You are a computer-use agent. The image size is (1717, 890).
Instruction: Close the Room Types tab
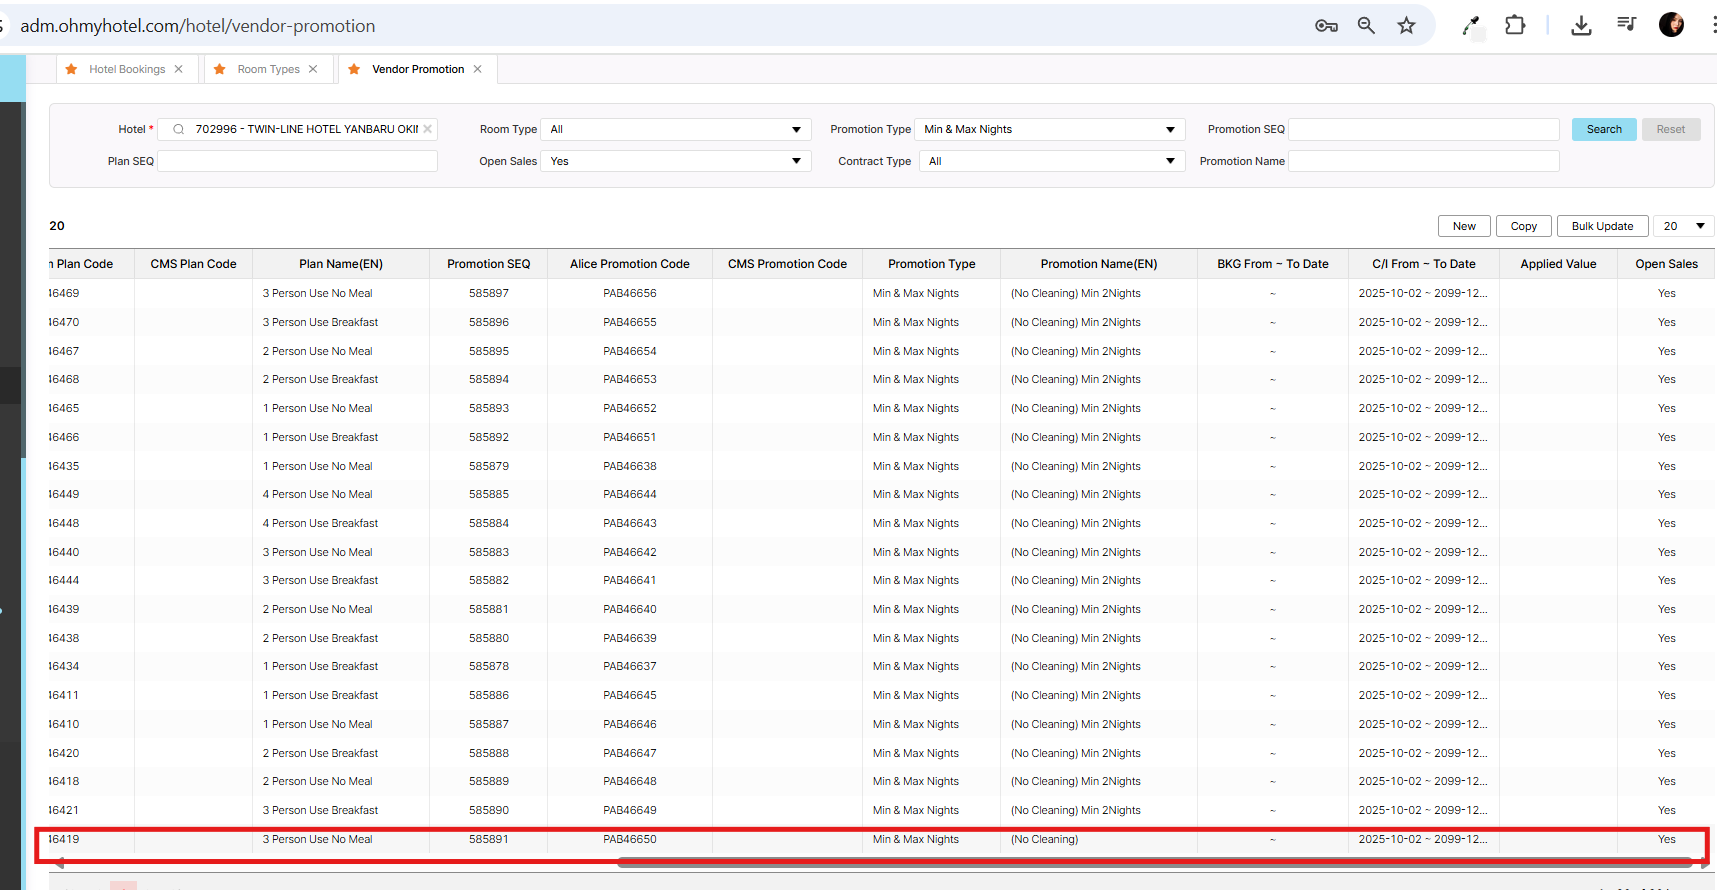pos(313,69)
